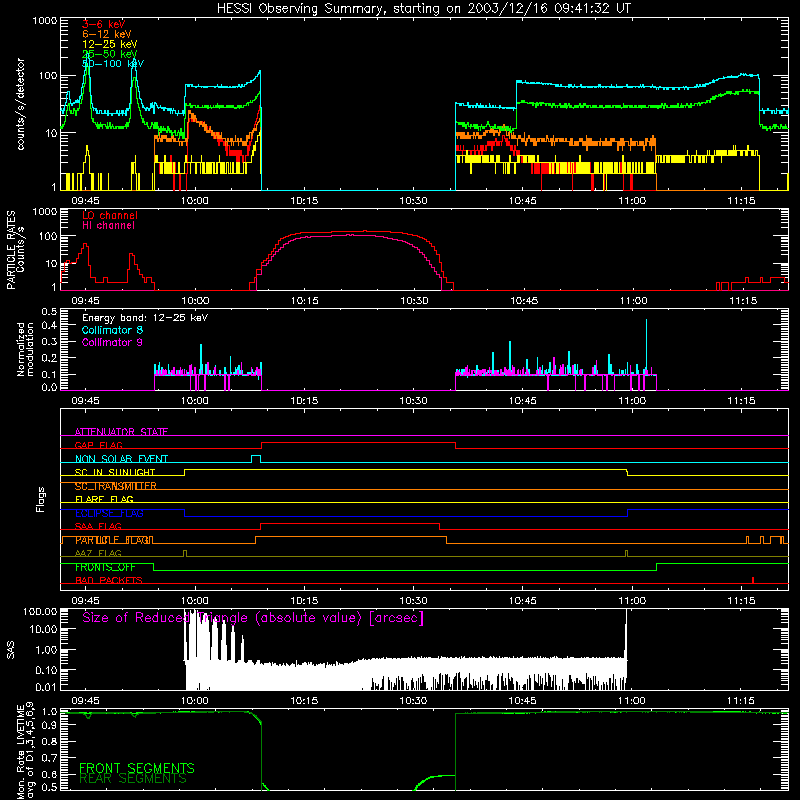Select the HI channel legend label
The width and height of the screenshot is (800, 800).
(108, 226)
